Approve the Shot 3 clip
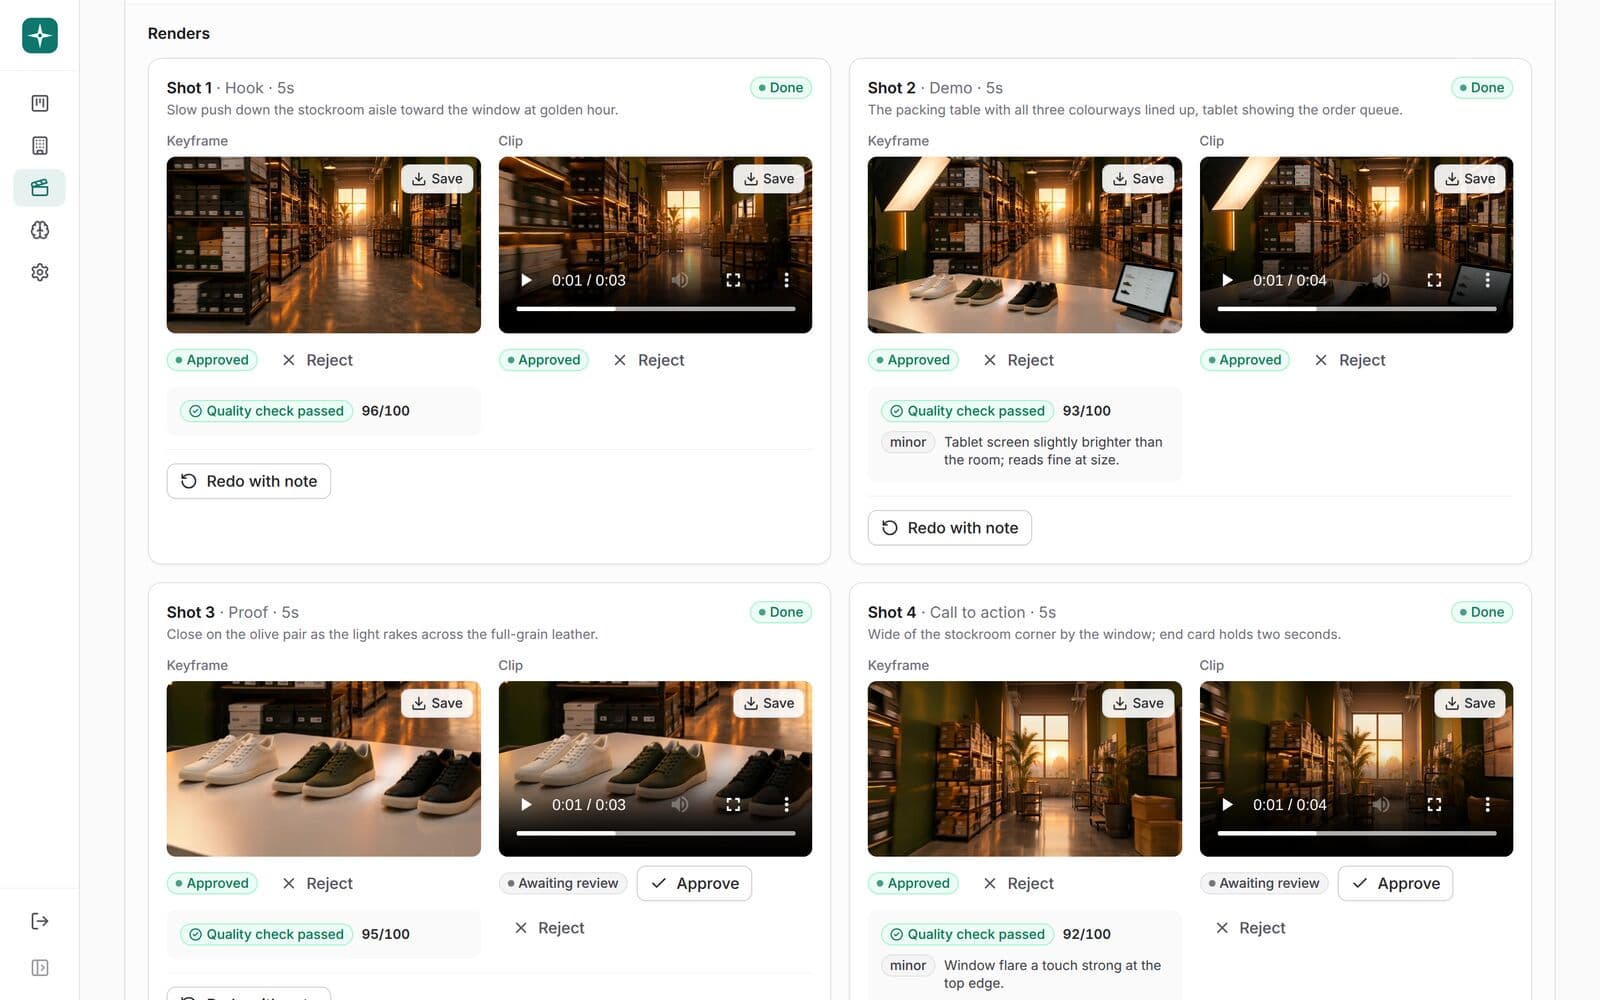 pyautogui.click(x=694, y=883)
